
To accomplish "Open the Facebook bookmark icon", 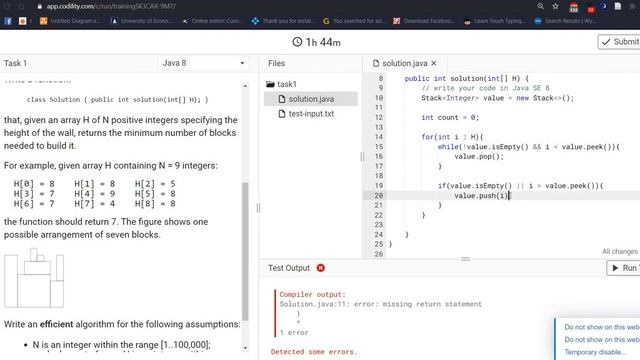I will (8, 21).
